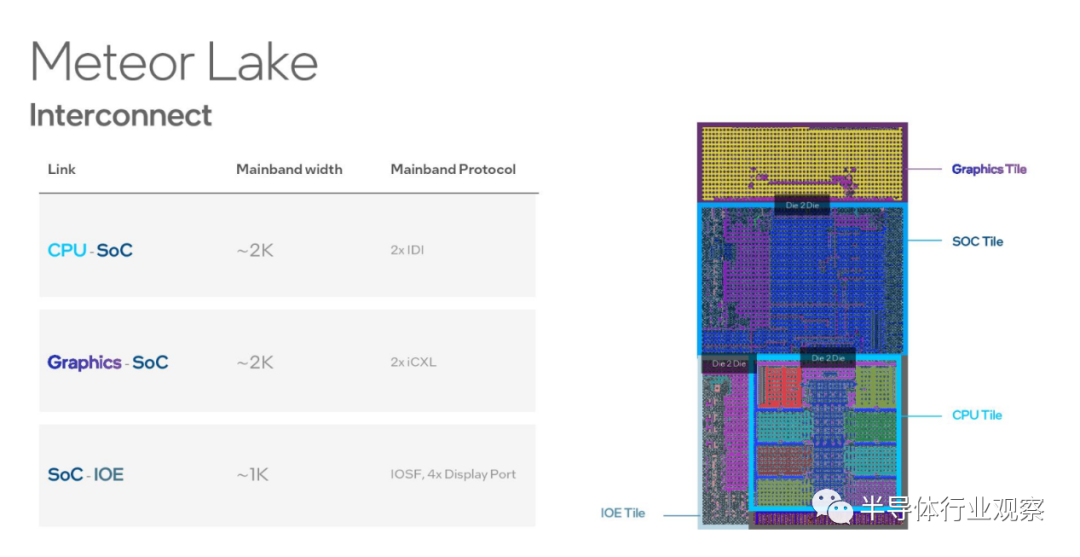Click Die 2 Die label between Graphics and SOC
Image resolution: width=1080 pixels, height=557 pixels.
pos(802,205)
